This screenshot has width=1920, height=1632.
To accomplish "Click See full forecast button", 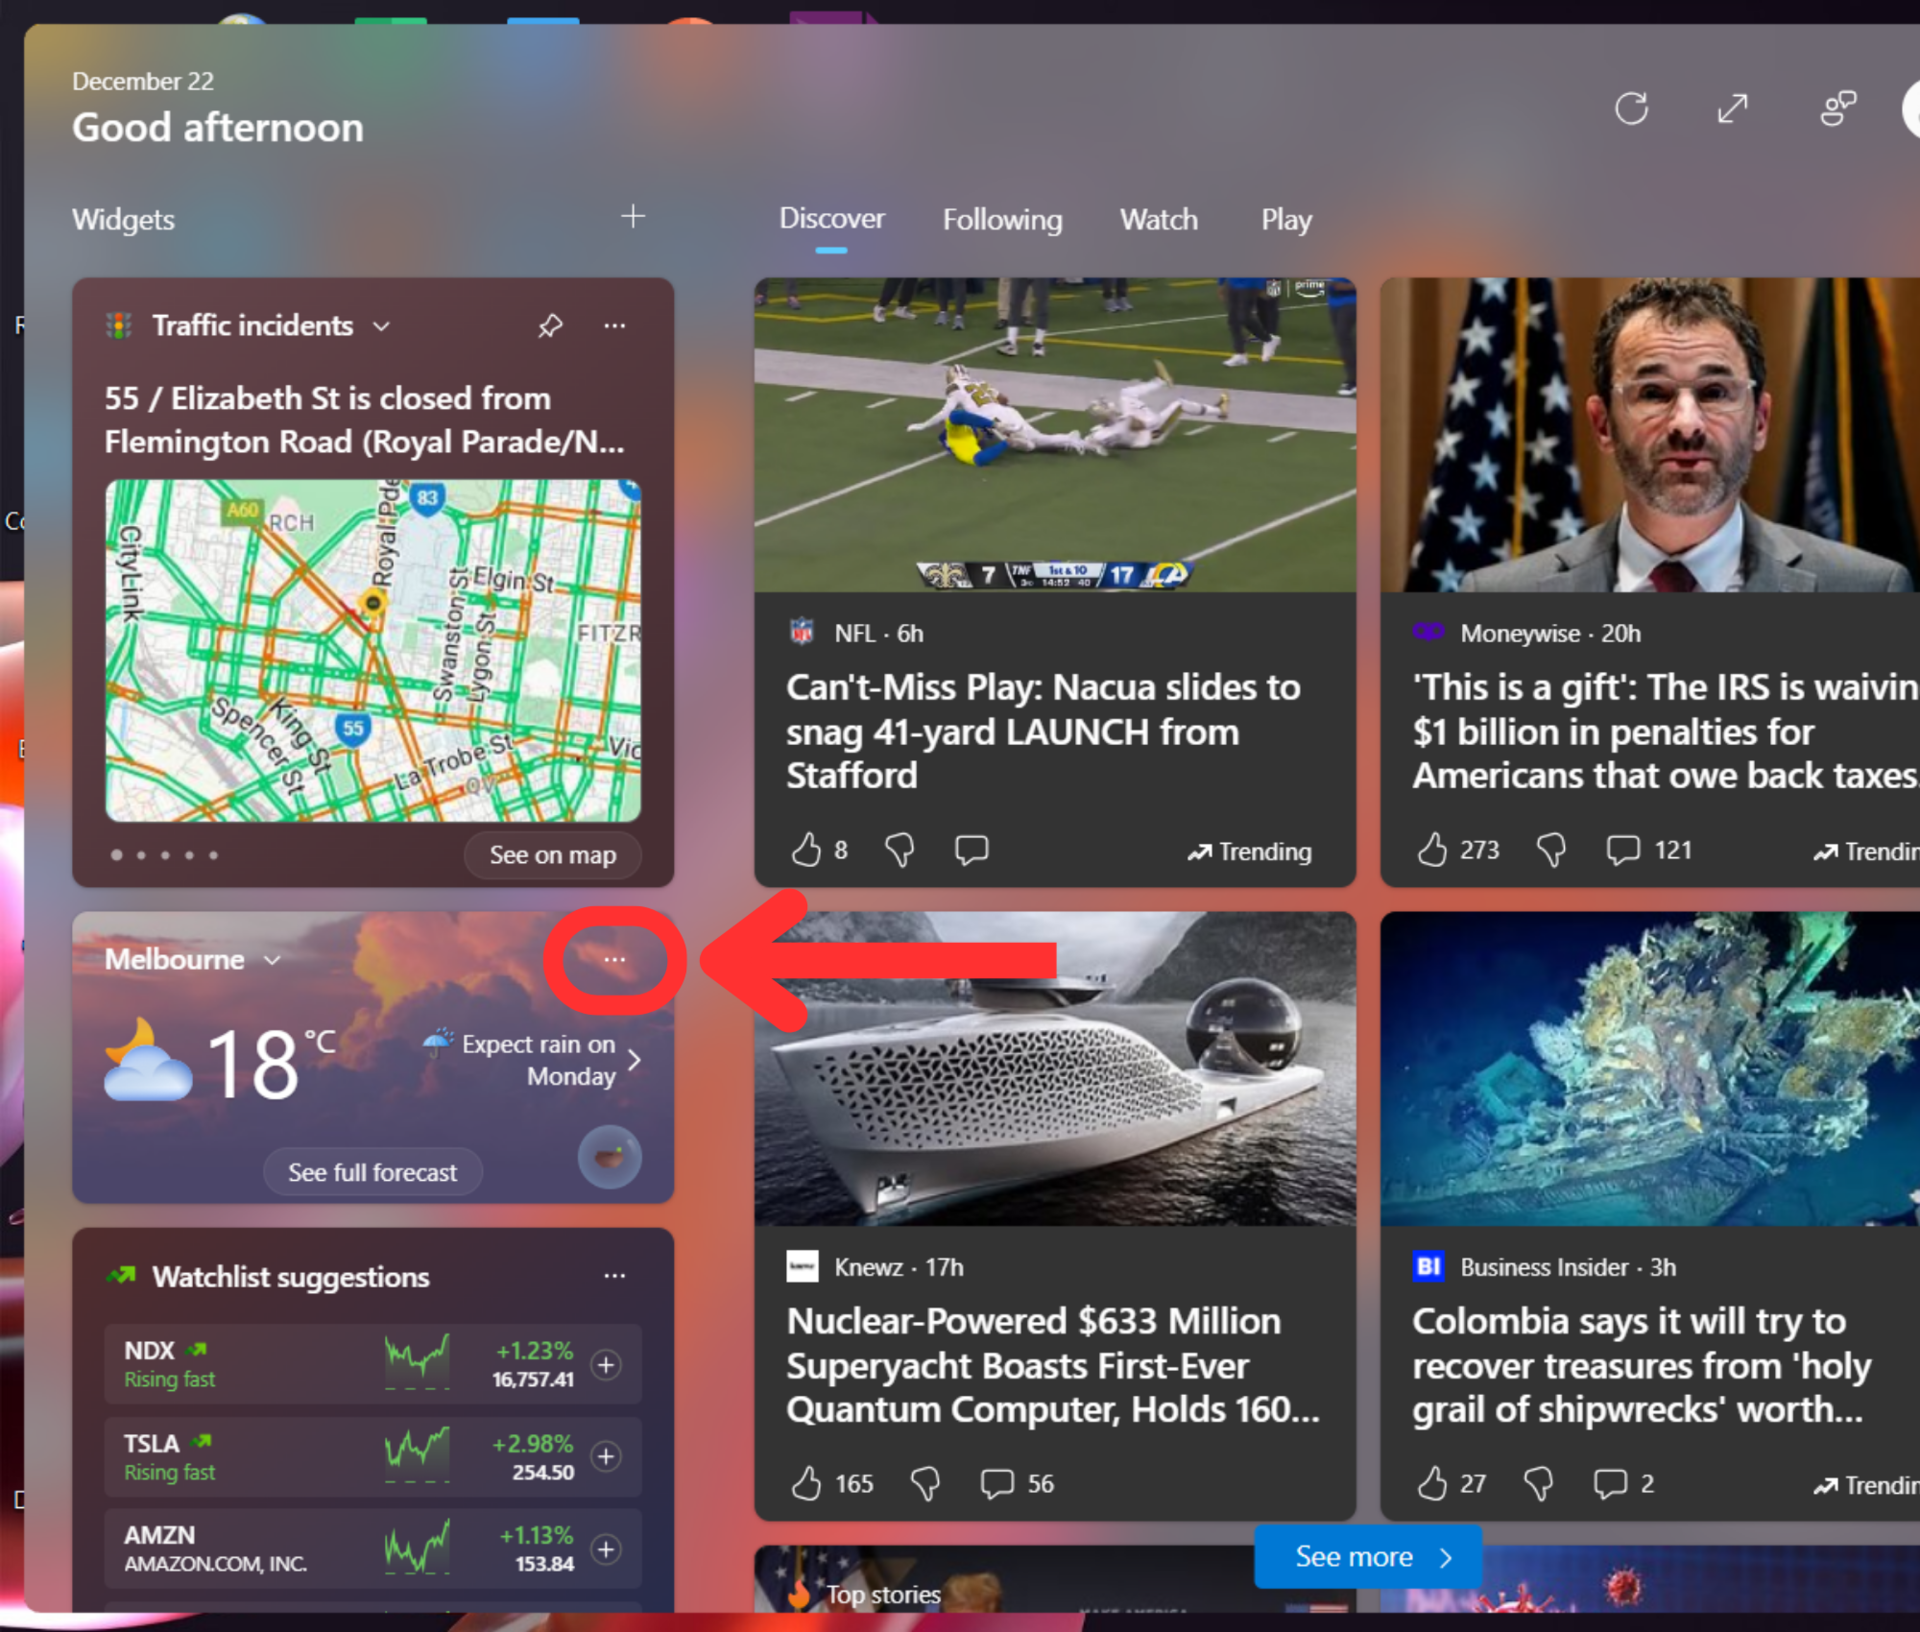I will (x=372, y=1172).
